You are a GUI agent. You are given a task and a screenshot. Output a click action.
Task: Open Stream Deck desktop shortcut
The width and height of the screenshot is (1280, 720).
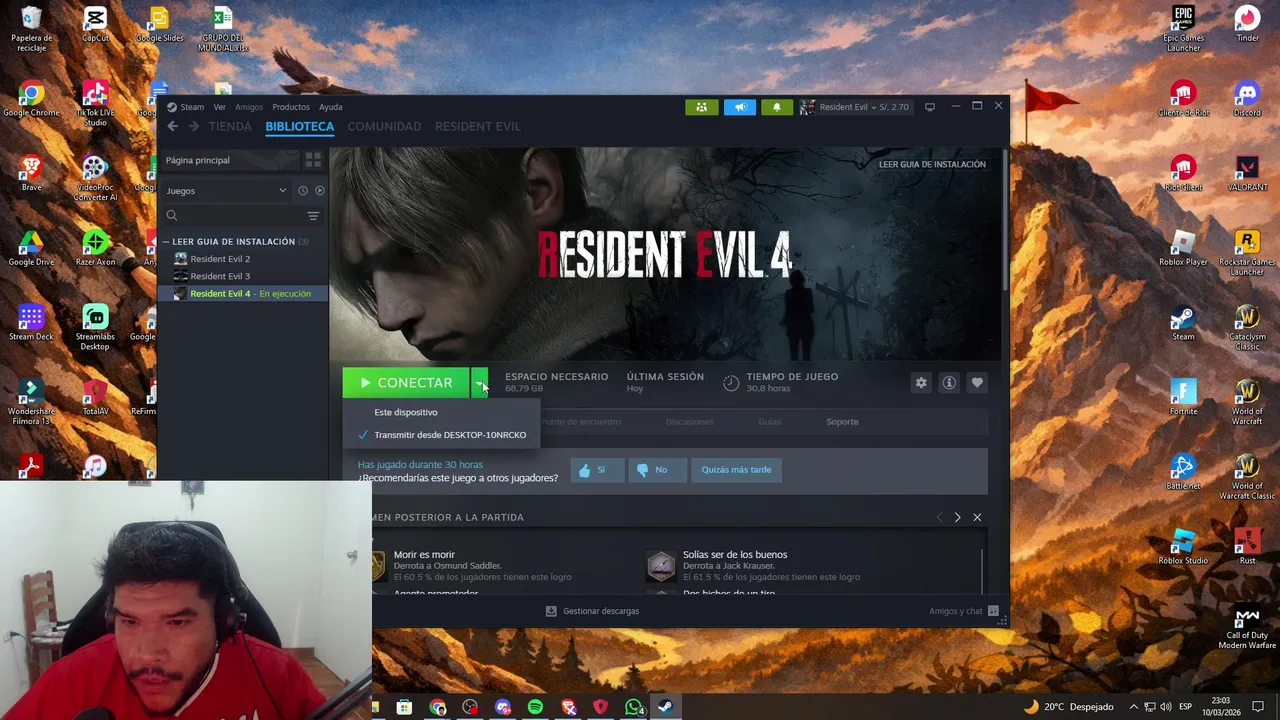coord(31,323)
